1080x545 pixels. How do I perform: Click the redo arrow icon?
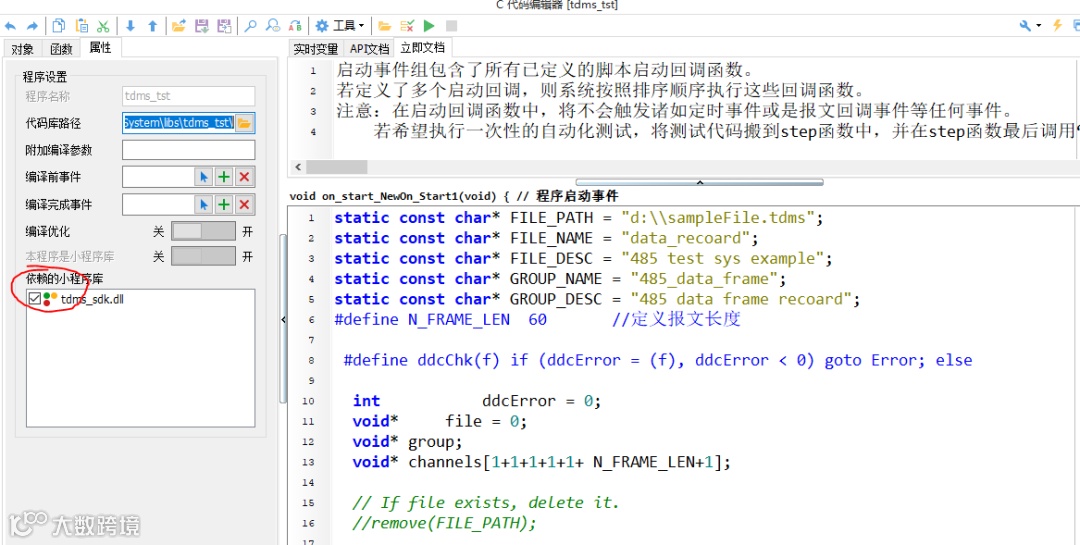[32, 26]
